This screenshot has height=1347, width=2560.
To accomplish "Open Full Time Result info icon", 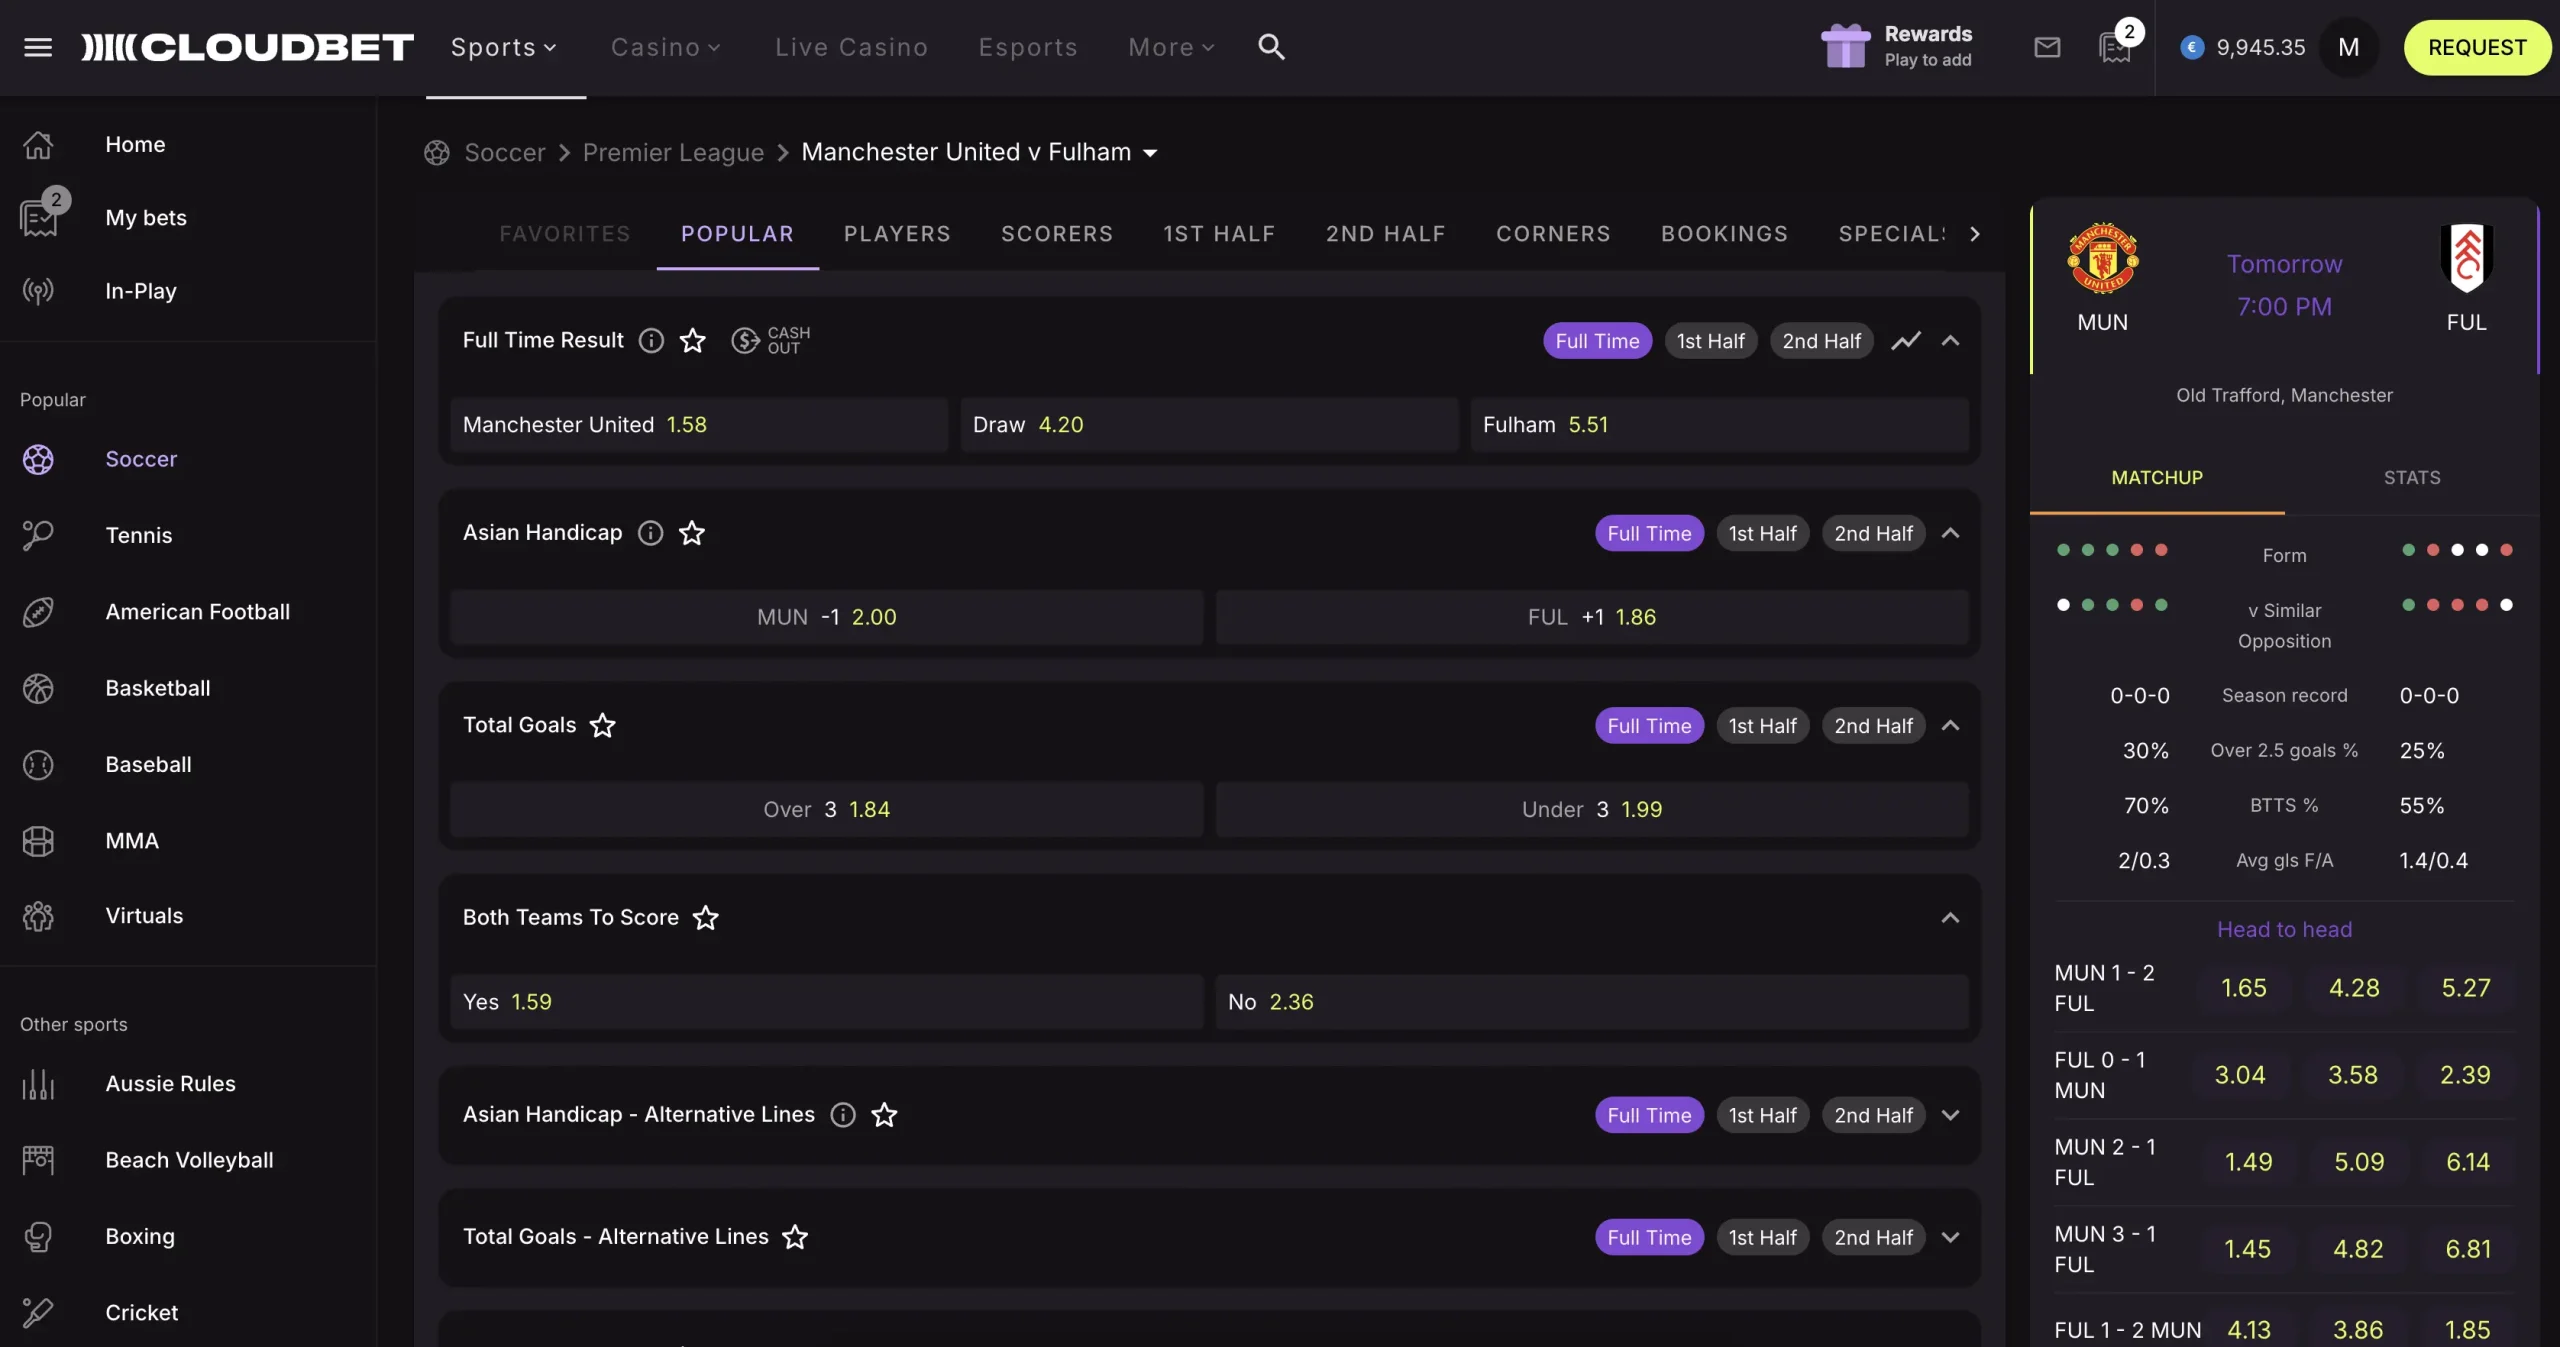I will click(x=651, y=341).
